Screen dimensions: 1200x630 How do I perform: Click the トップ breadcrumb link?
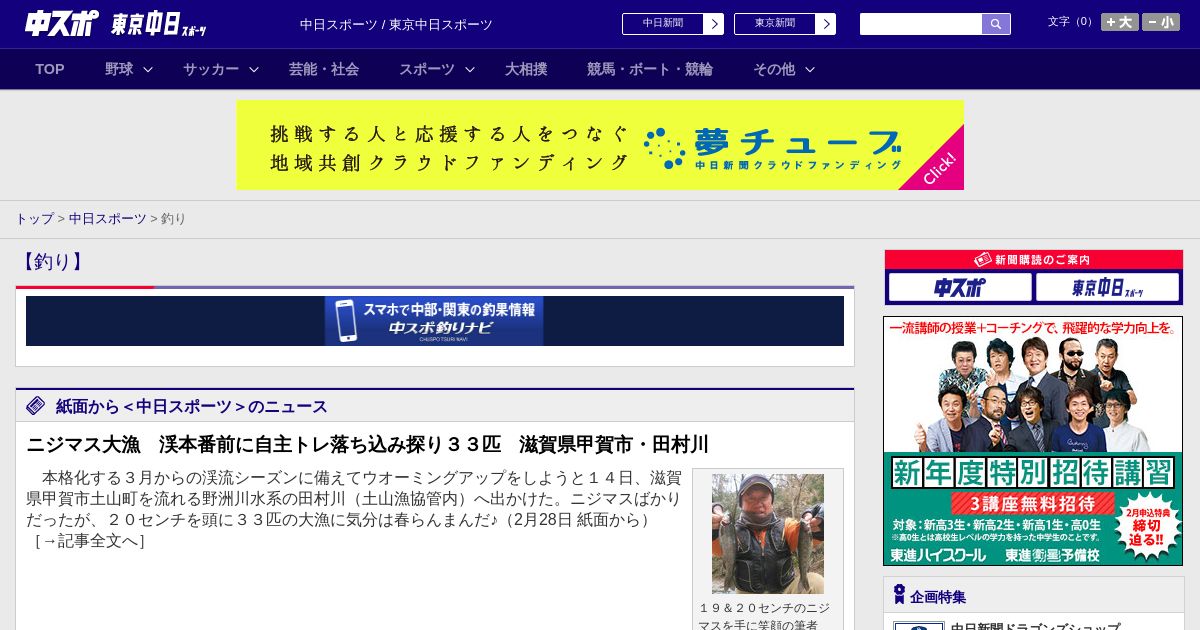coord(34,218)
